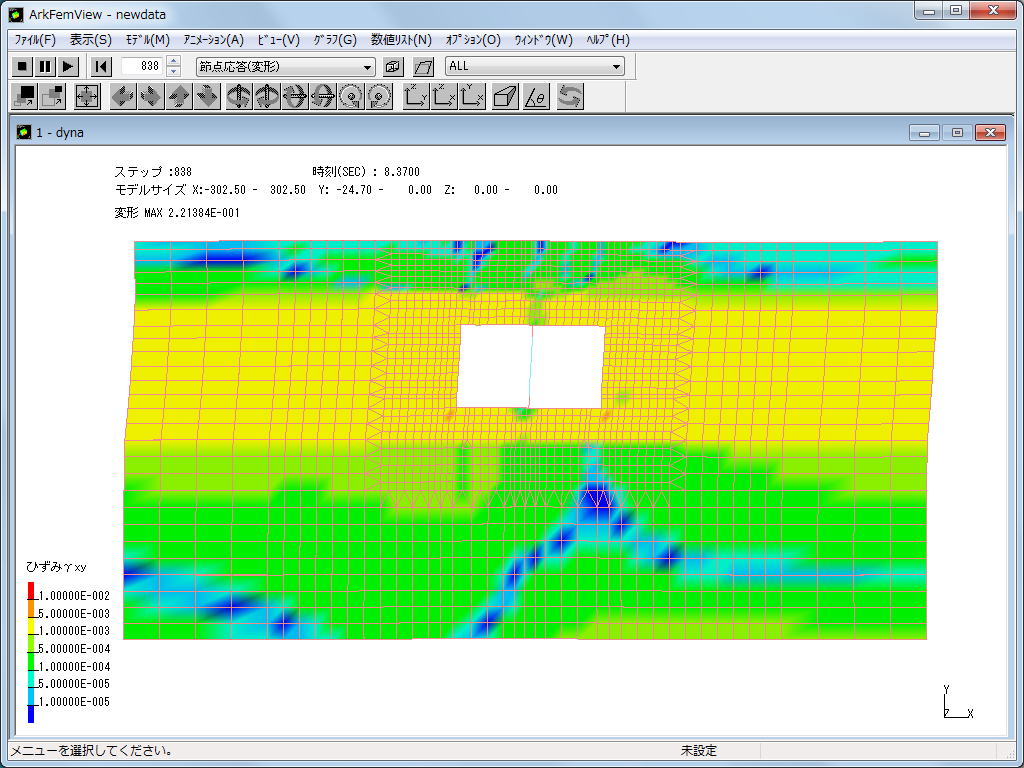Click the step number field showing 838
Screen dimensions: 1024x768
click(141, 67)
